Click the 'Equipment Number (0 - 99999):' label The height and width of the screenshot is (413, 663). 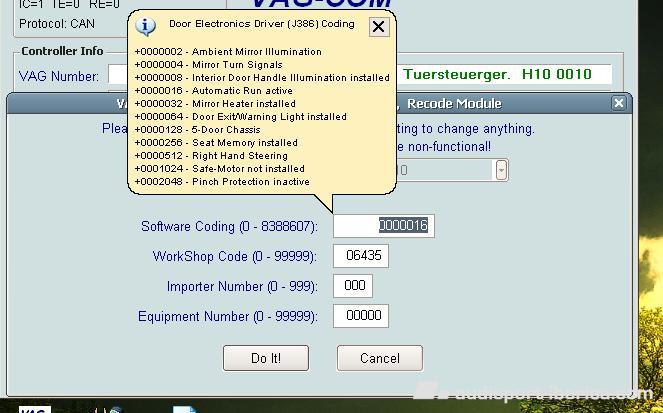point(228,317)
